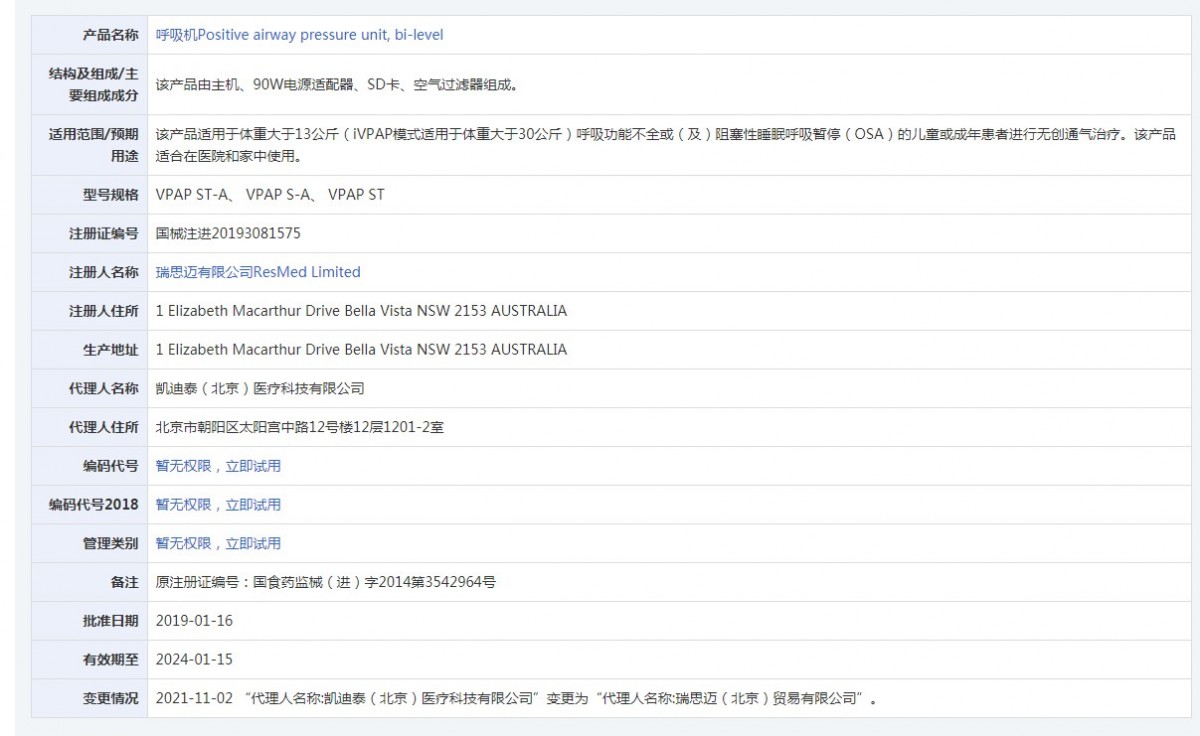The height and width of the screenshot is (736, 1200).
Task: Click the 结构及组成/主要组成成分 label
Action: click(94, 85)
